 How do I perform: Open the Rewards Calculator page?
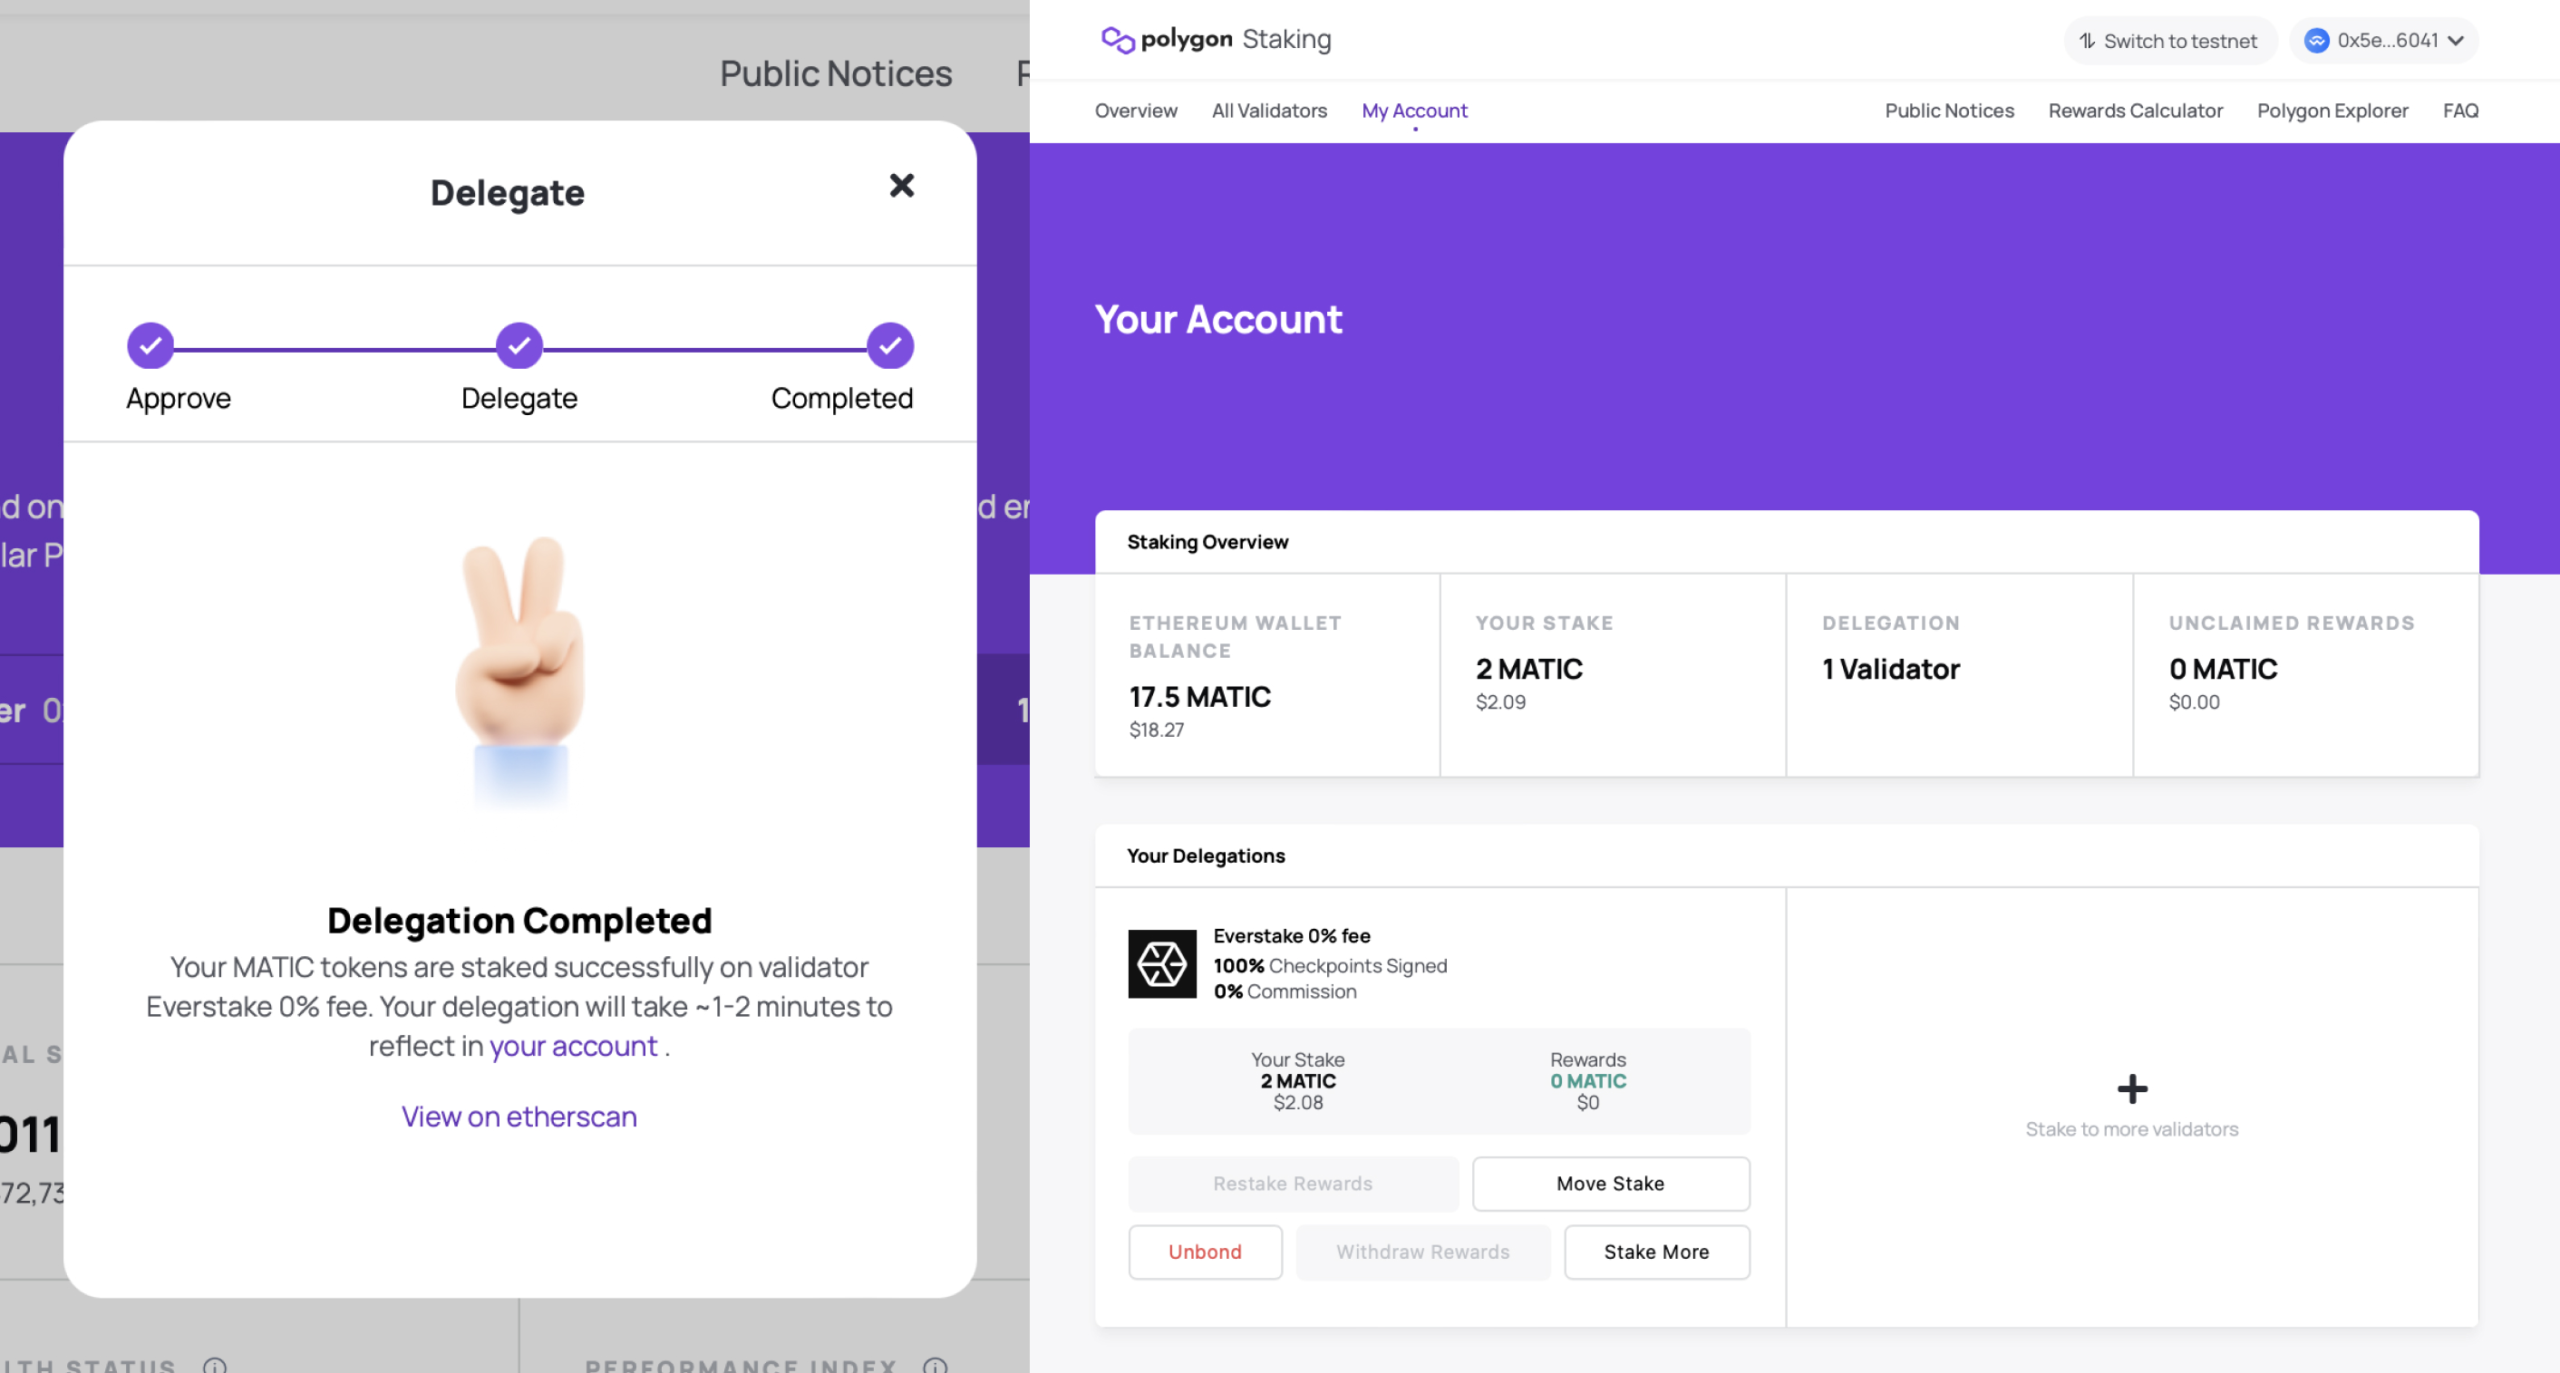click(2135, 110)
